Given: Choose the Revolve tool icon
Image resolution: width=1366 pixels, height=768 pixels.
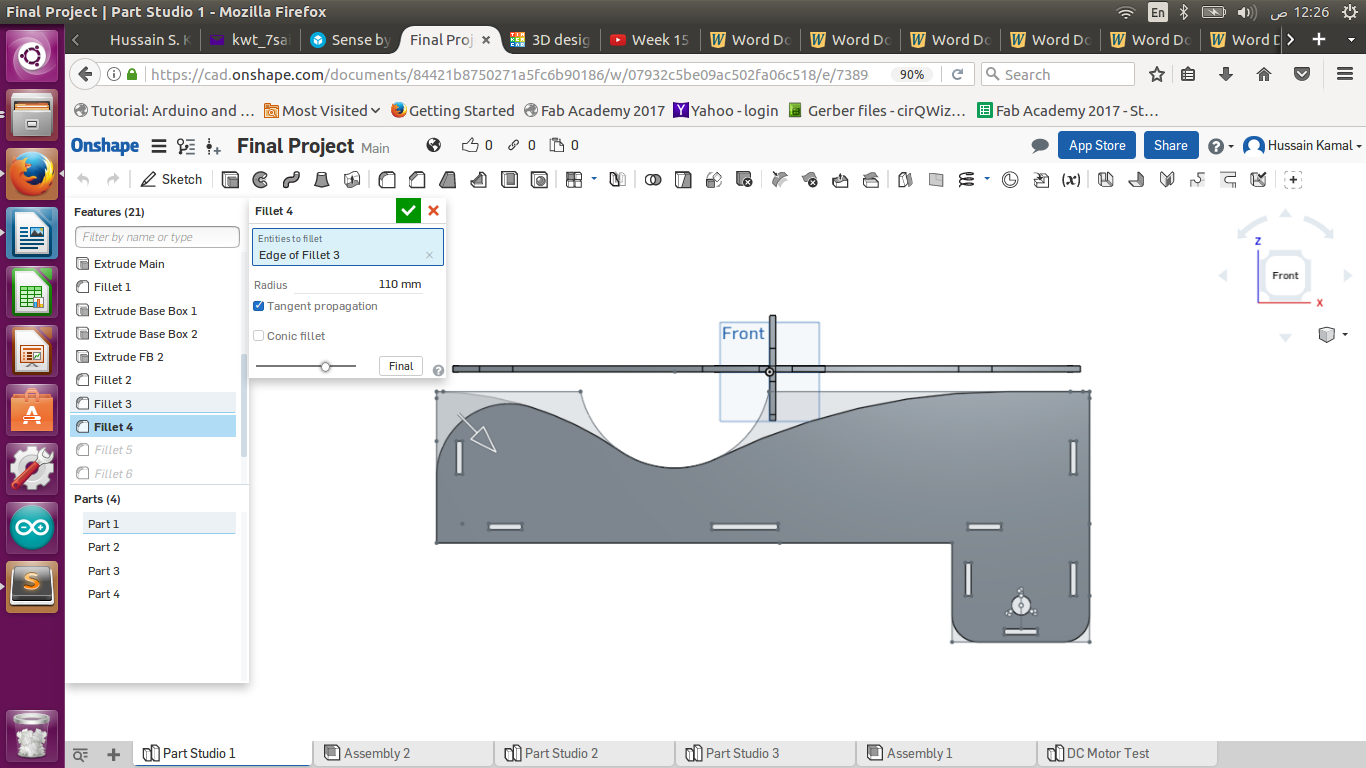Looking at the screenshot, I should coord(260,180).
